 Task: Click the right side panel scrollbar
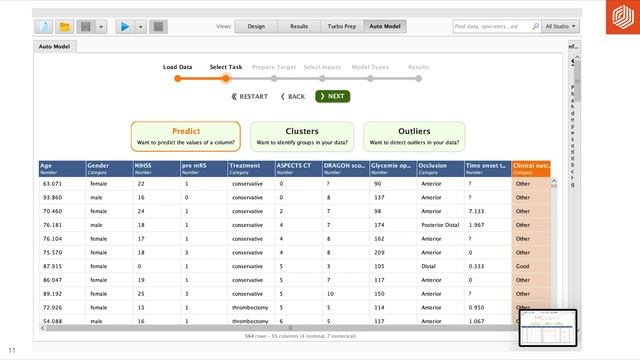(x=577, y=80)
